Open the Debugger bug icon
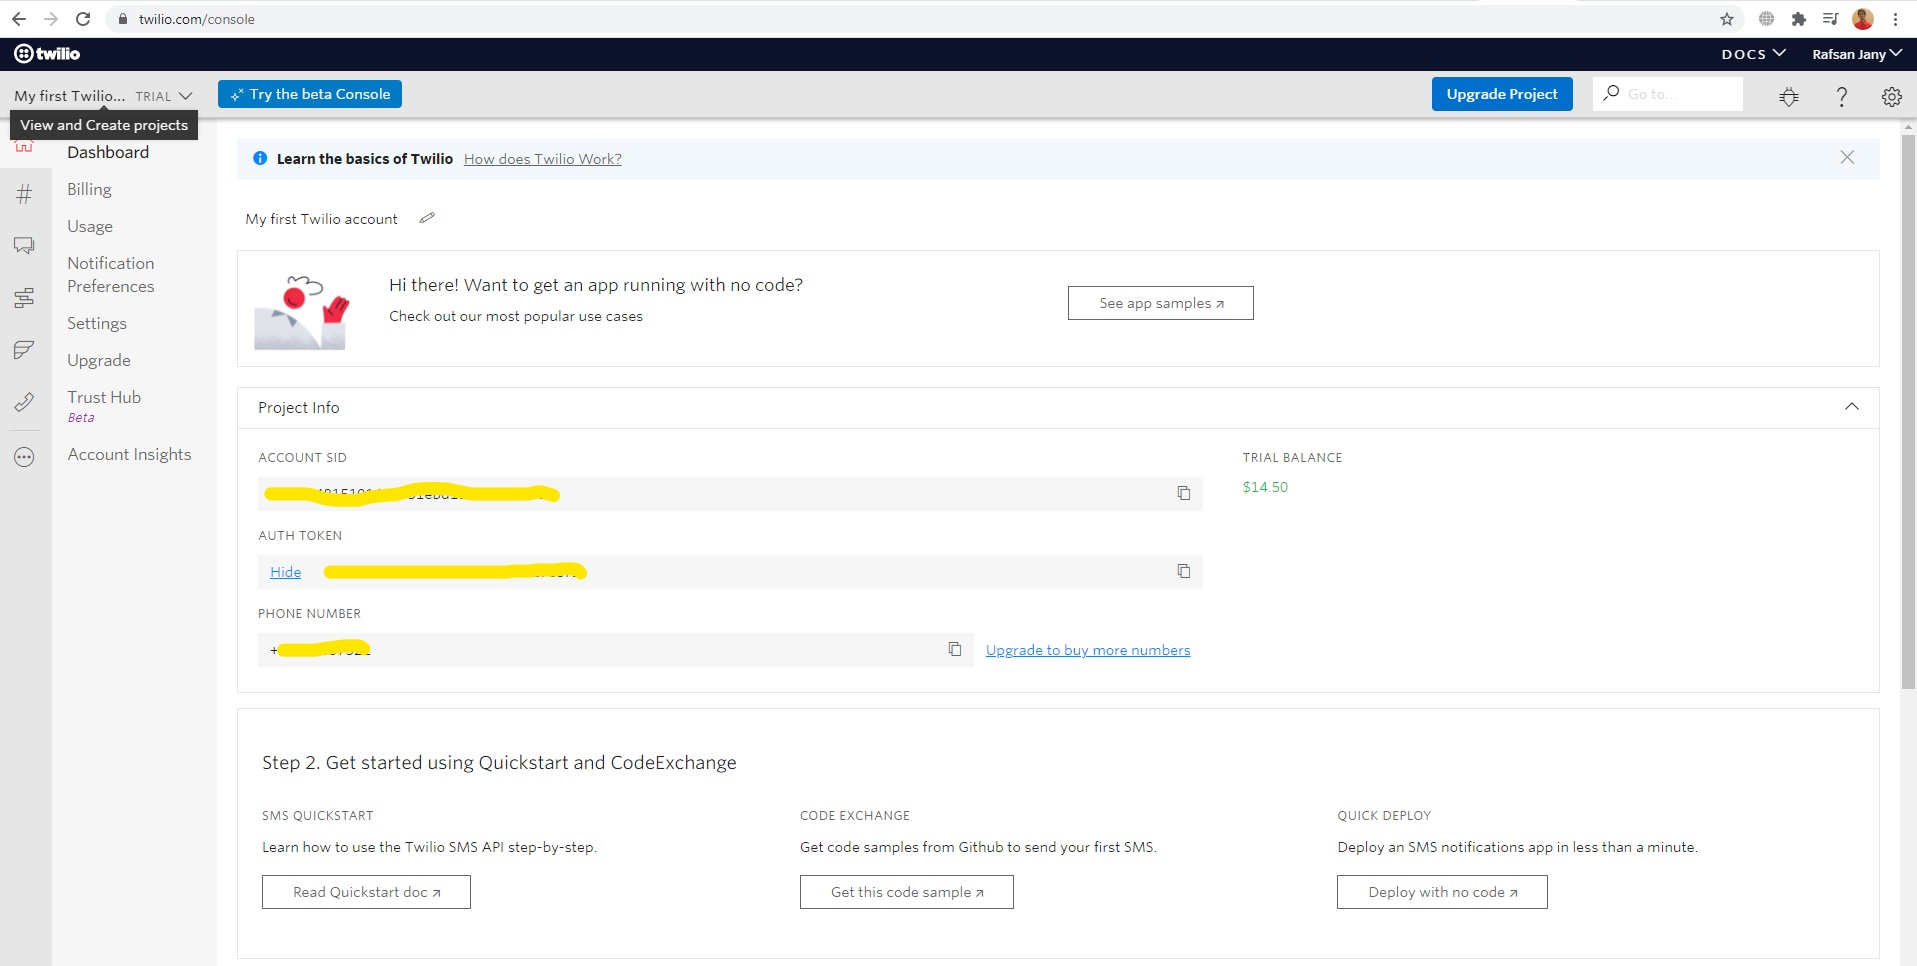The height and width of the screenshot is (966, 1917). point(1789,96)
